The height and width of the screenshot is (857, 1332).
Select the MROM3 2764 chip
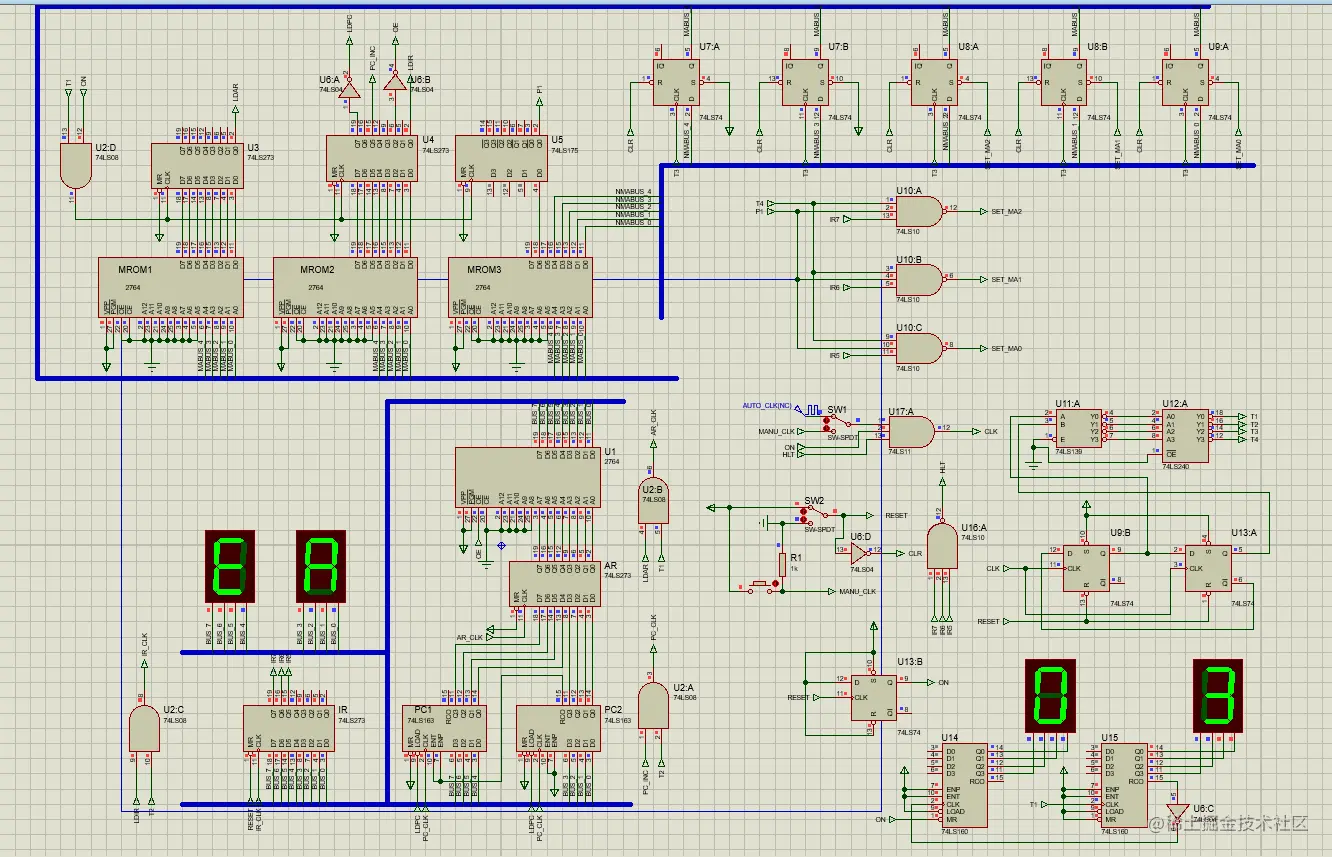(x=520, y=288)
